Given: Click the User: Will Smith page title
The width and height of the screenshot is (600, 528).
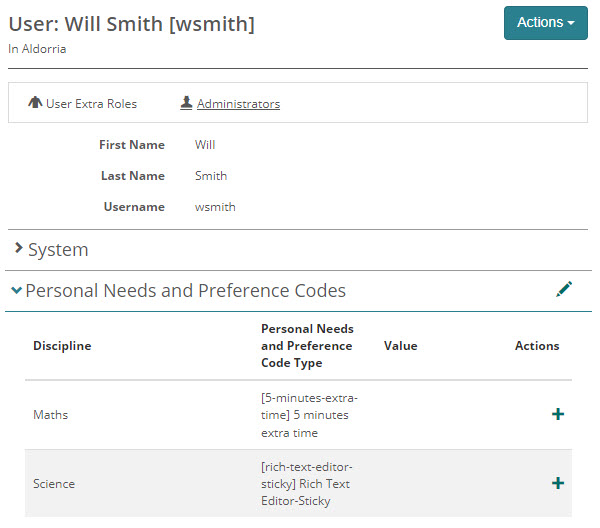Looking at the screenshot, I should coord(132,24).
